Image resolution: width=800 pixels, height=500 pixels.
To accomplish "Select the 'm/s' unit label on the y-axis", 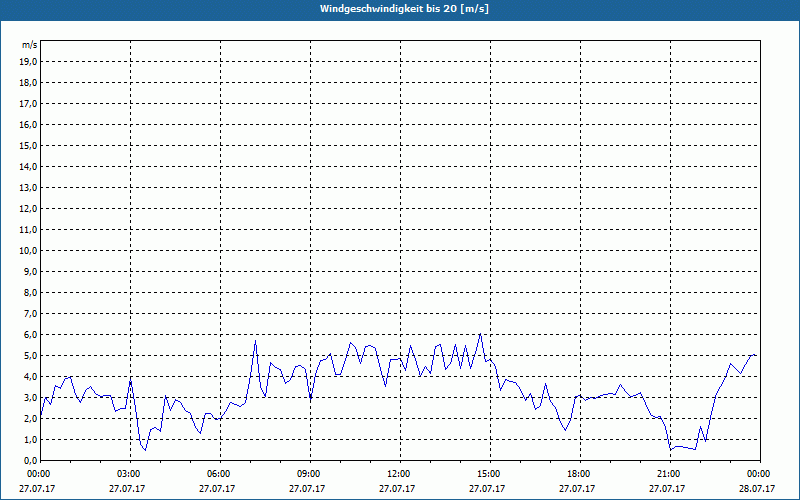I will pos(30,45).
